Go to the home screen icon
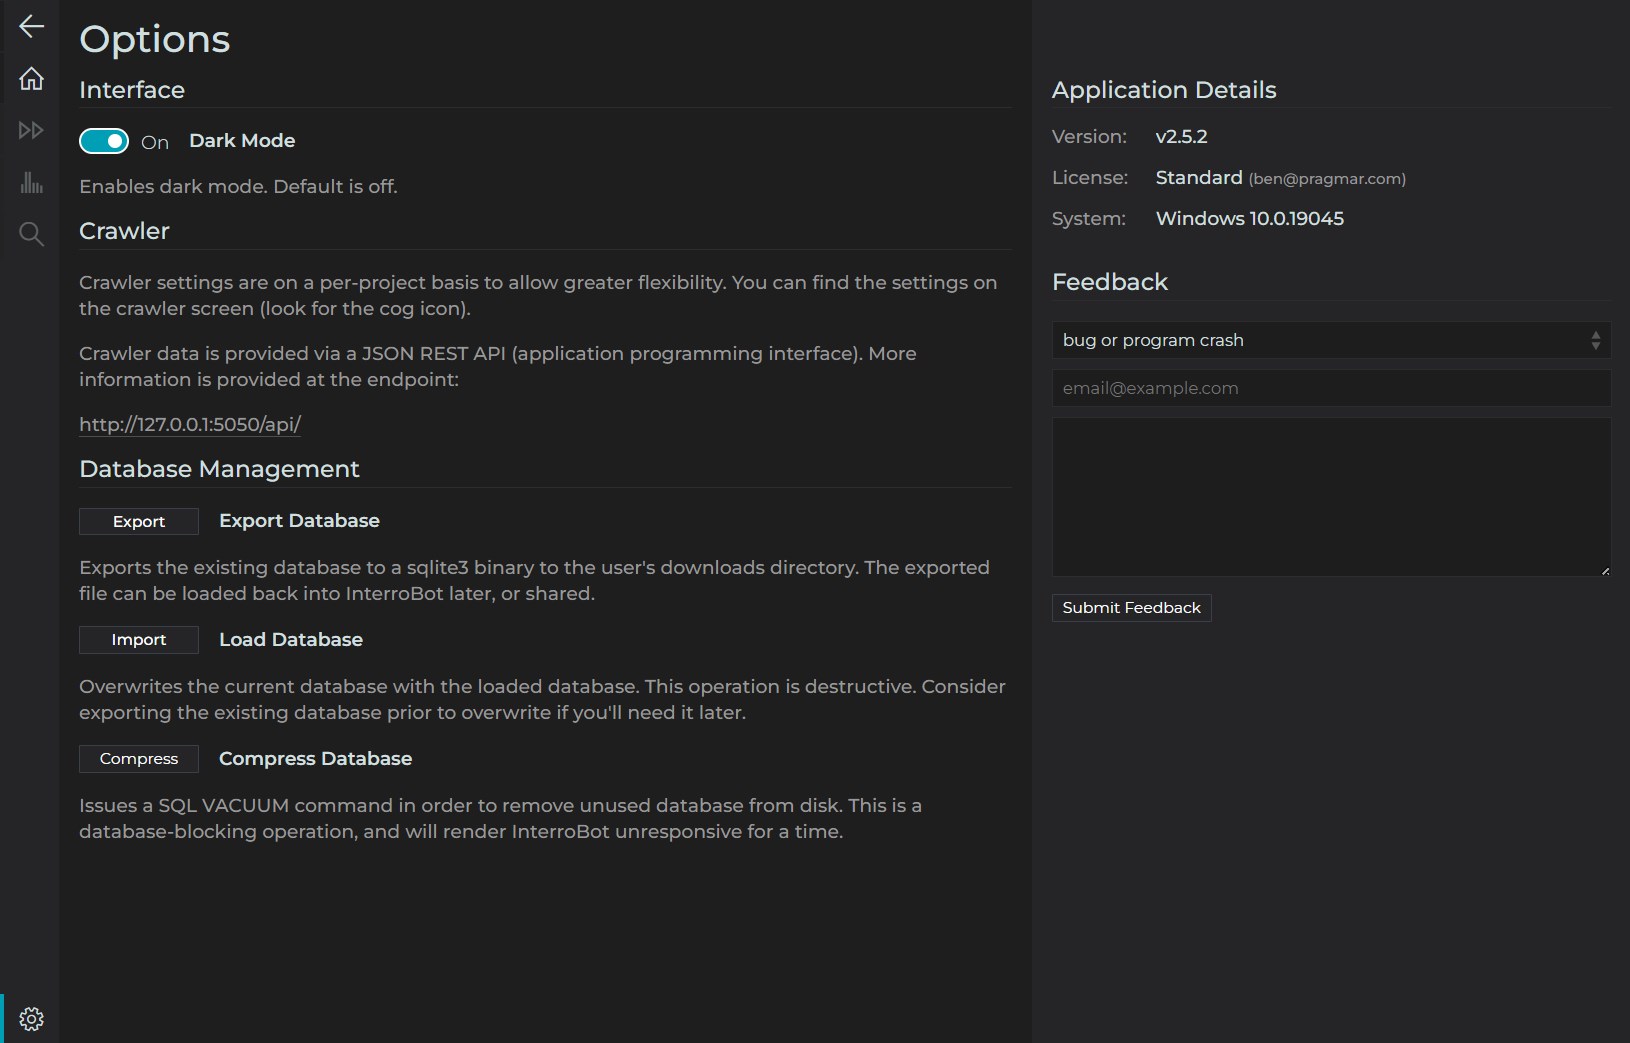The width and height of the screenshot is (1630, 1043). [31, 78]
